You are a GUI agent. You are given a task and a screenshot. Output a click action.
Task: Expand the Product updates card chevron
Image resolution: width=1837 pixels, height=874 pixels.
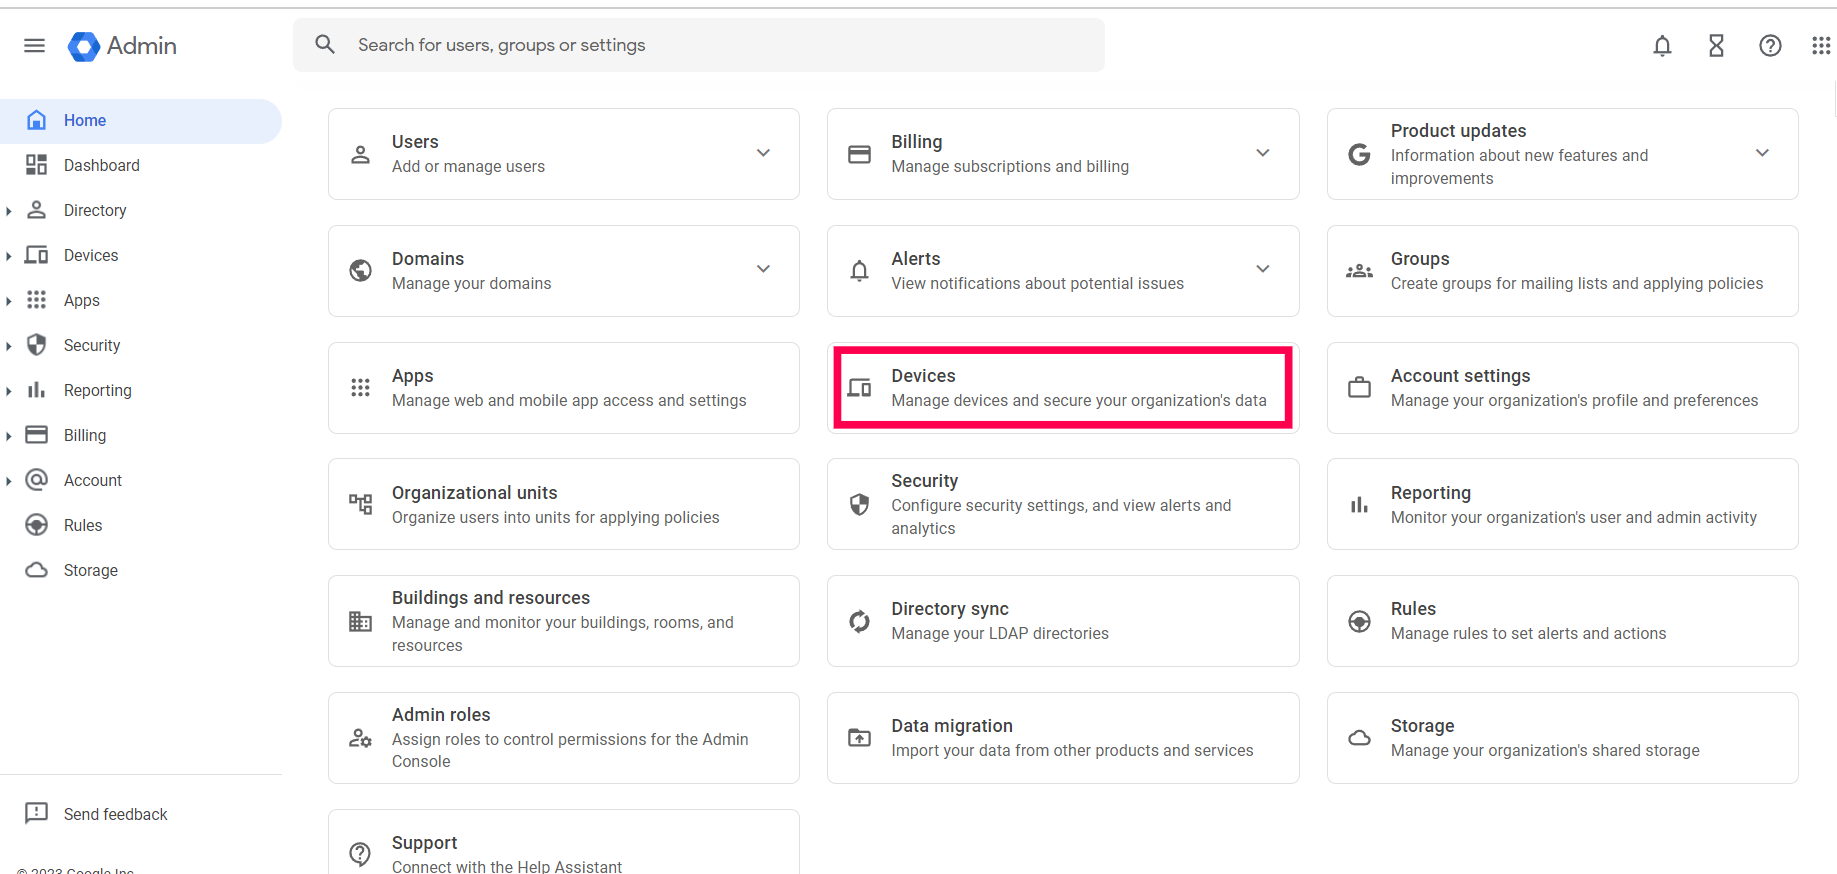[x=1762, y=153]
